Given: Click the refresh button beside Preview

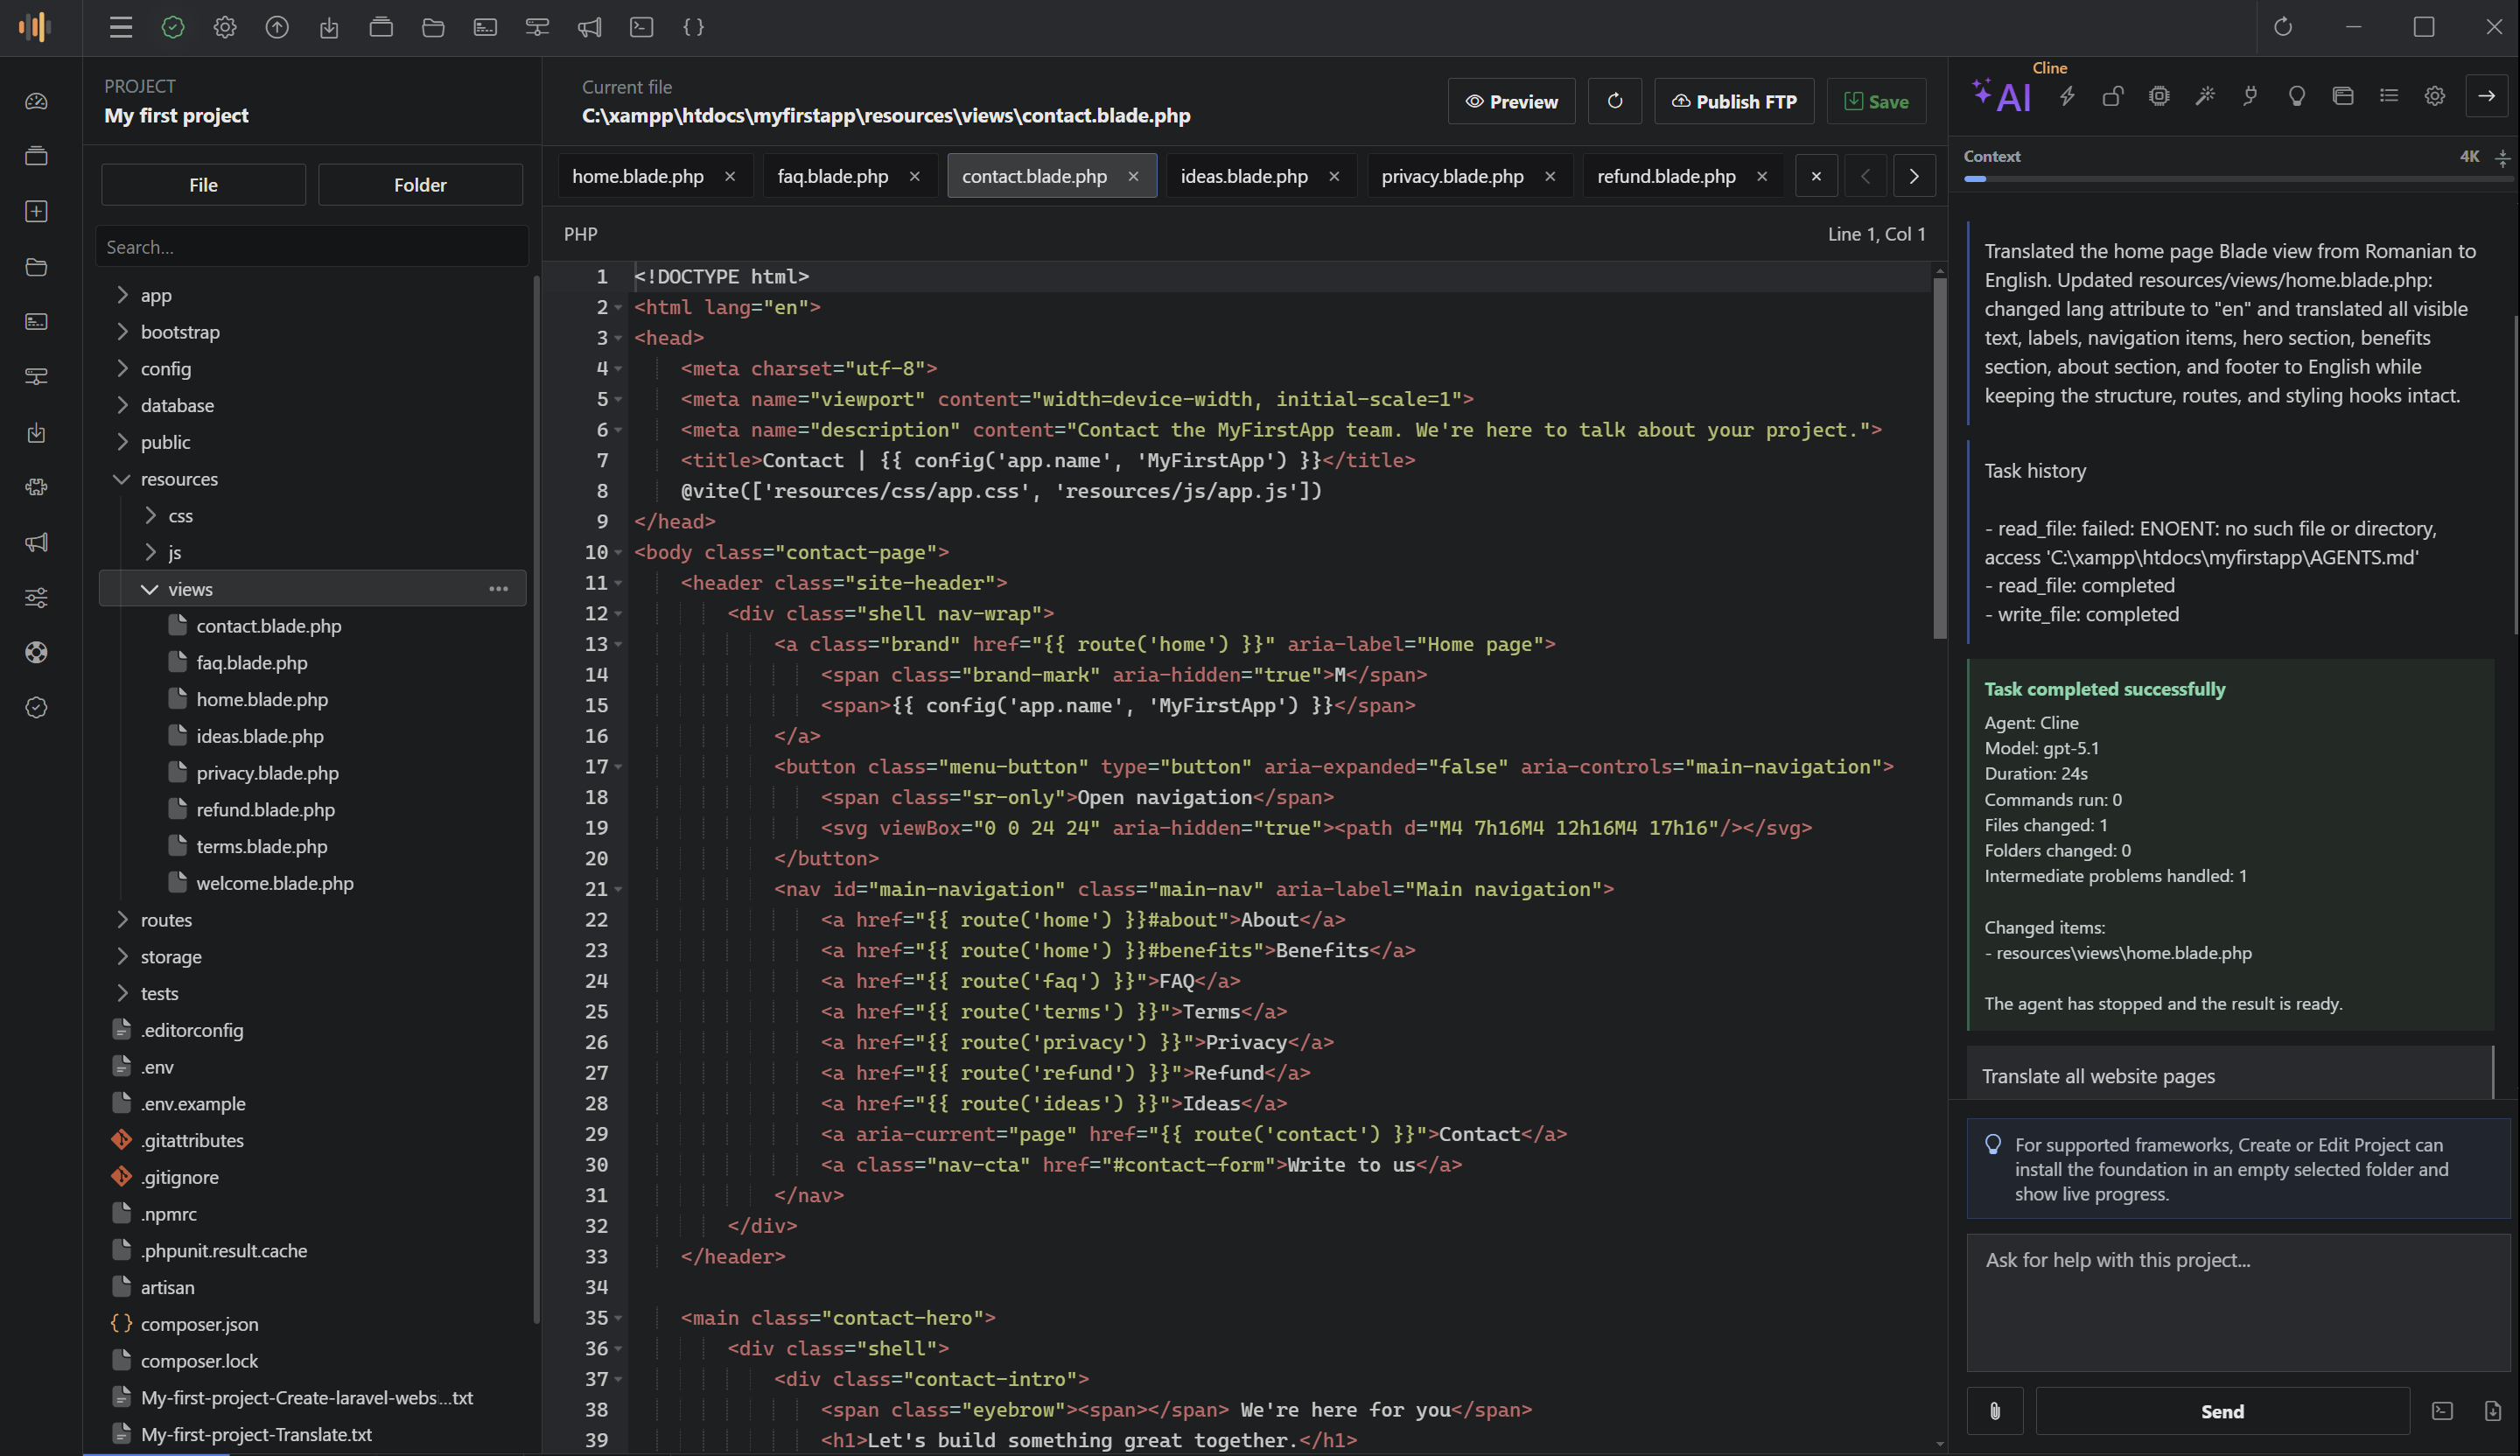Looking at the screenshot, I should pyautogui.click(x=1614, y=101).
